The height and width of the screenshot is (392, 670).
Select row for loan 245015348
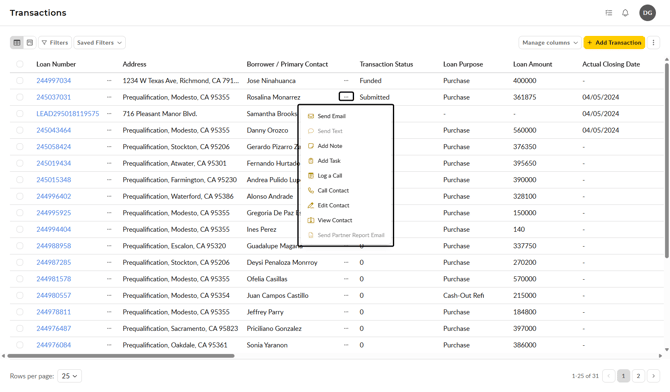click(x=20, y=180)
